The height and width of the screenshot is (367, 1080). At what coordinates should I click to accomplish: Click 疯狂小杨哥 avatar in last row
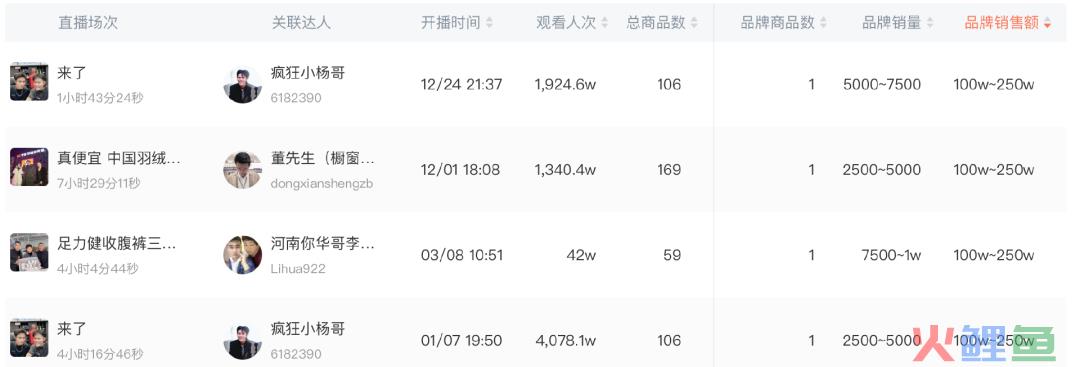pos(242,340)
